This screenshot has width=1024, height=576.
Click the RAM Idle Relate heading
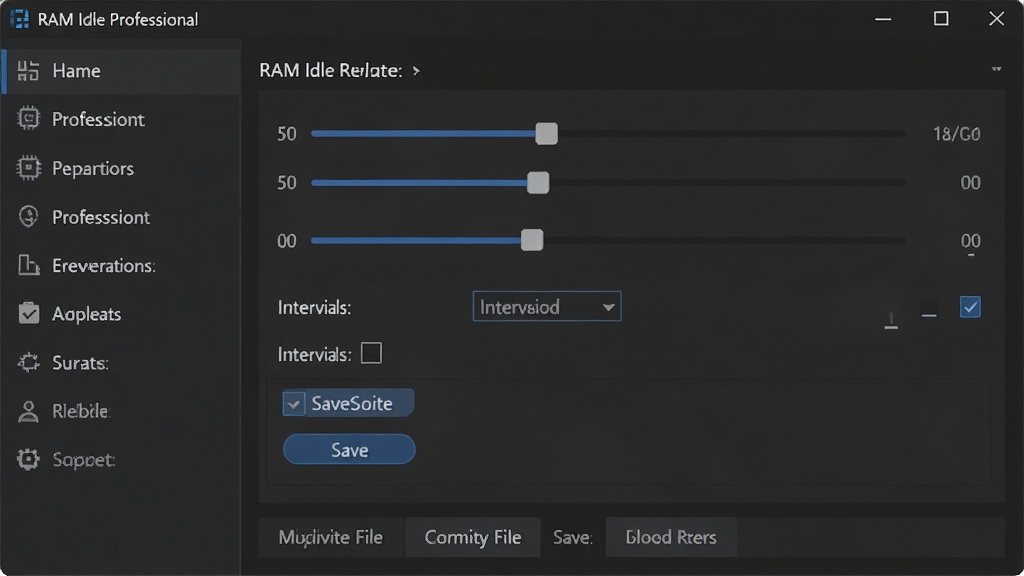(330, 71)
